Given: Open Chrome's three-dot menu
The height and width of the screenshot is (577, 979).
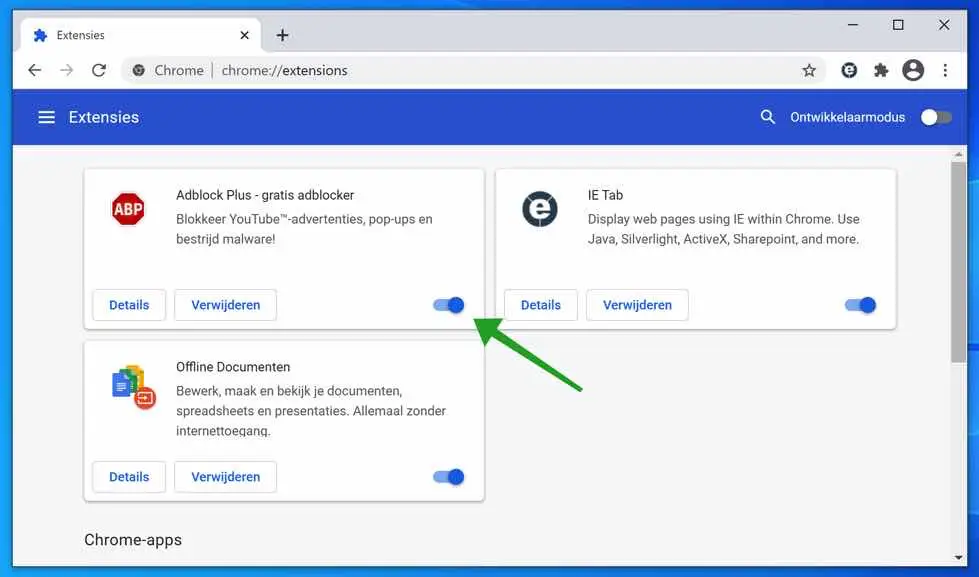Looking at the screenshot, I should tap(945, 71).
